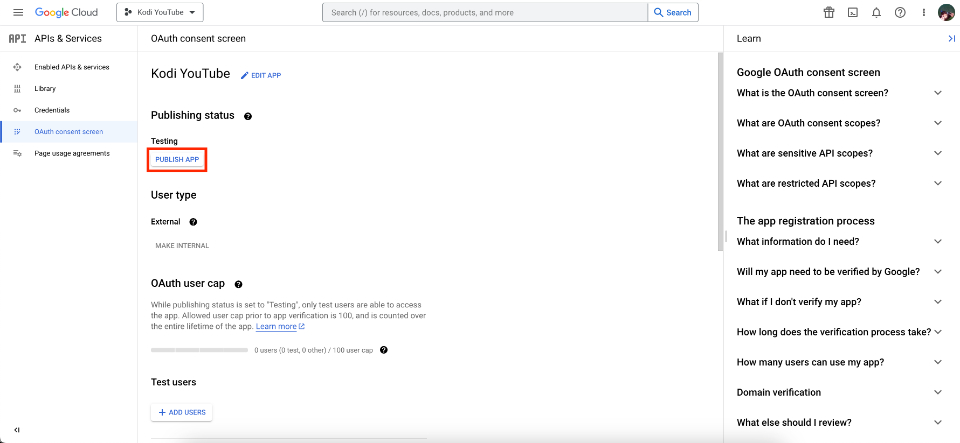Click the Test users heading
960x443 pixels.
(x=173, y=382)
